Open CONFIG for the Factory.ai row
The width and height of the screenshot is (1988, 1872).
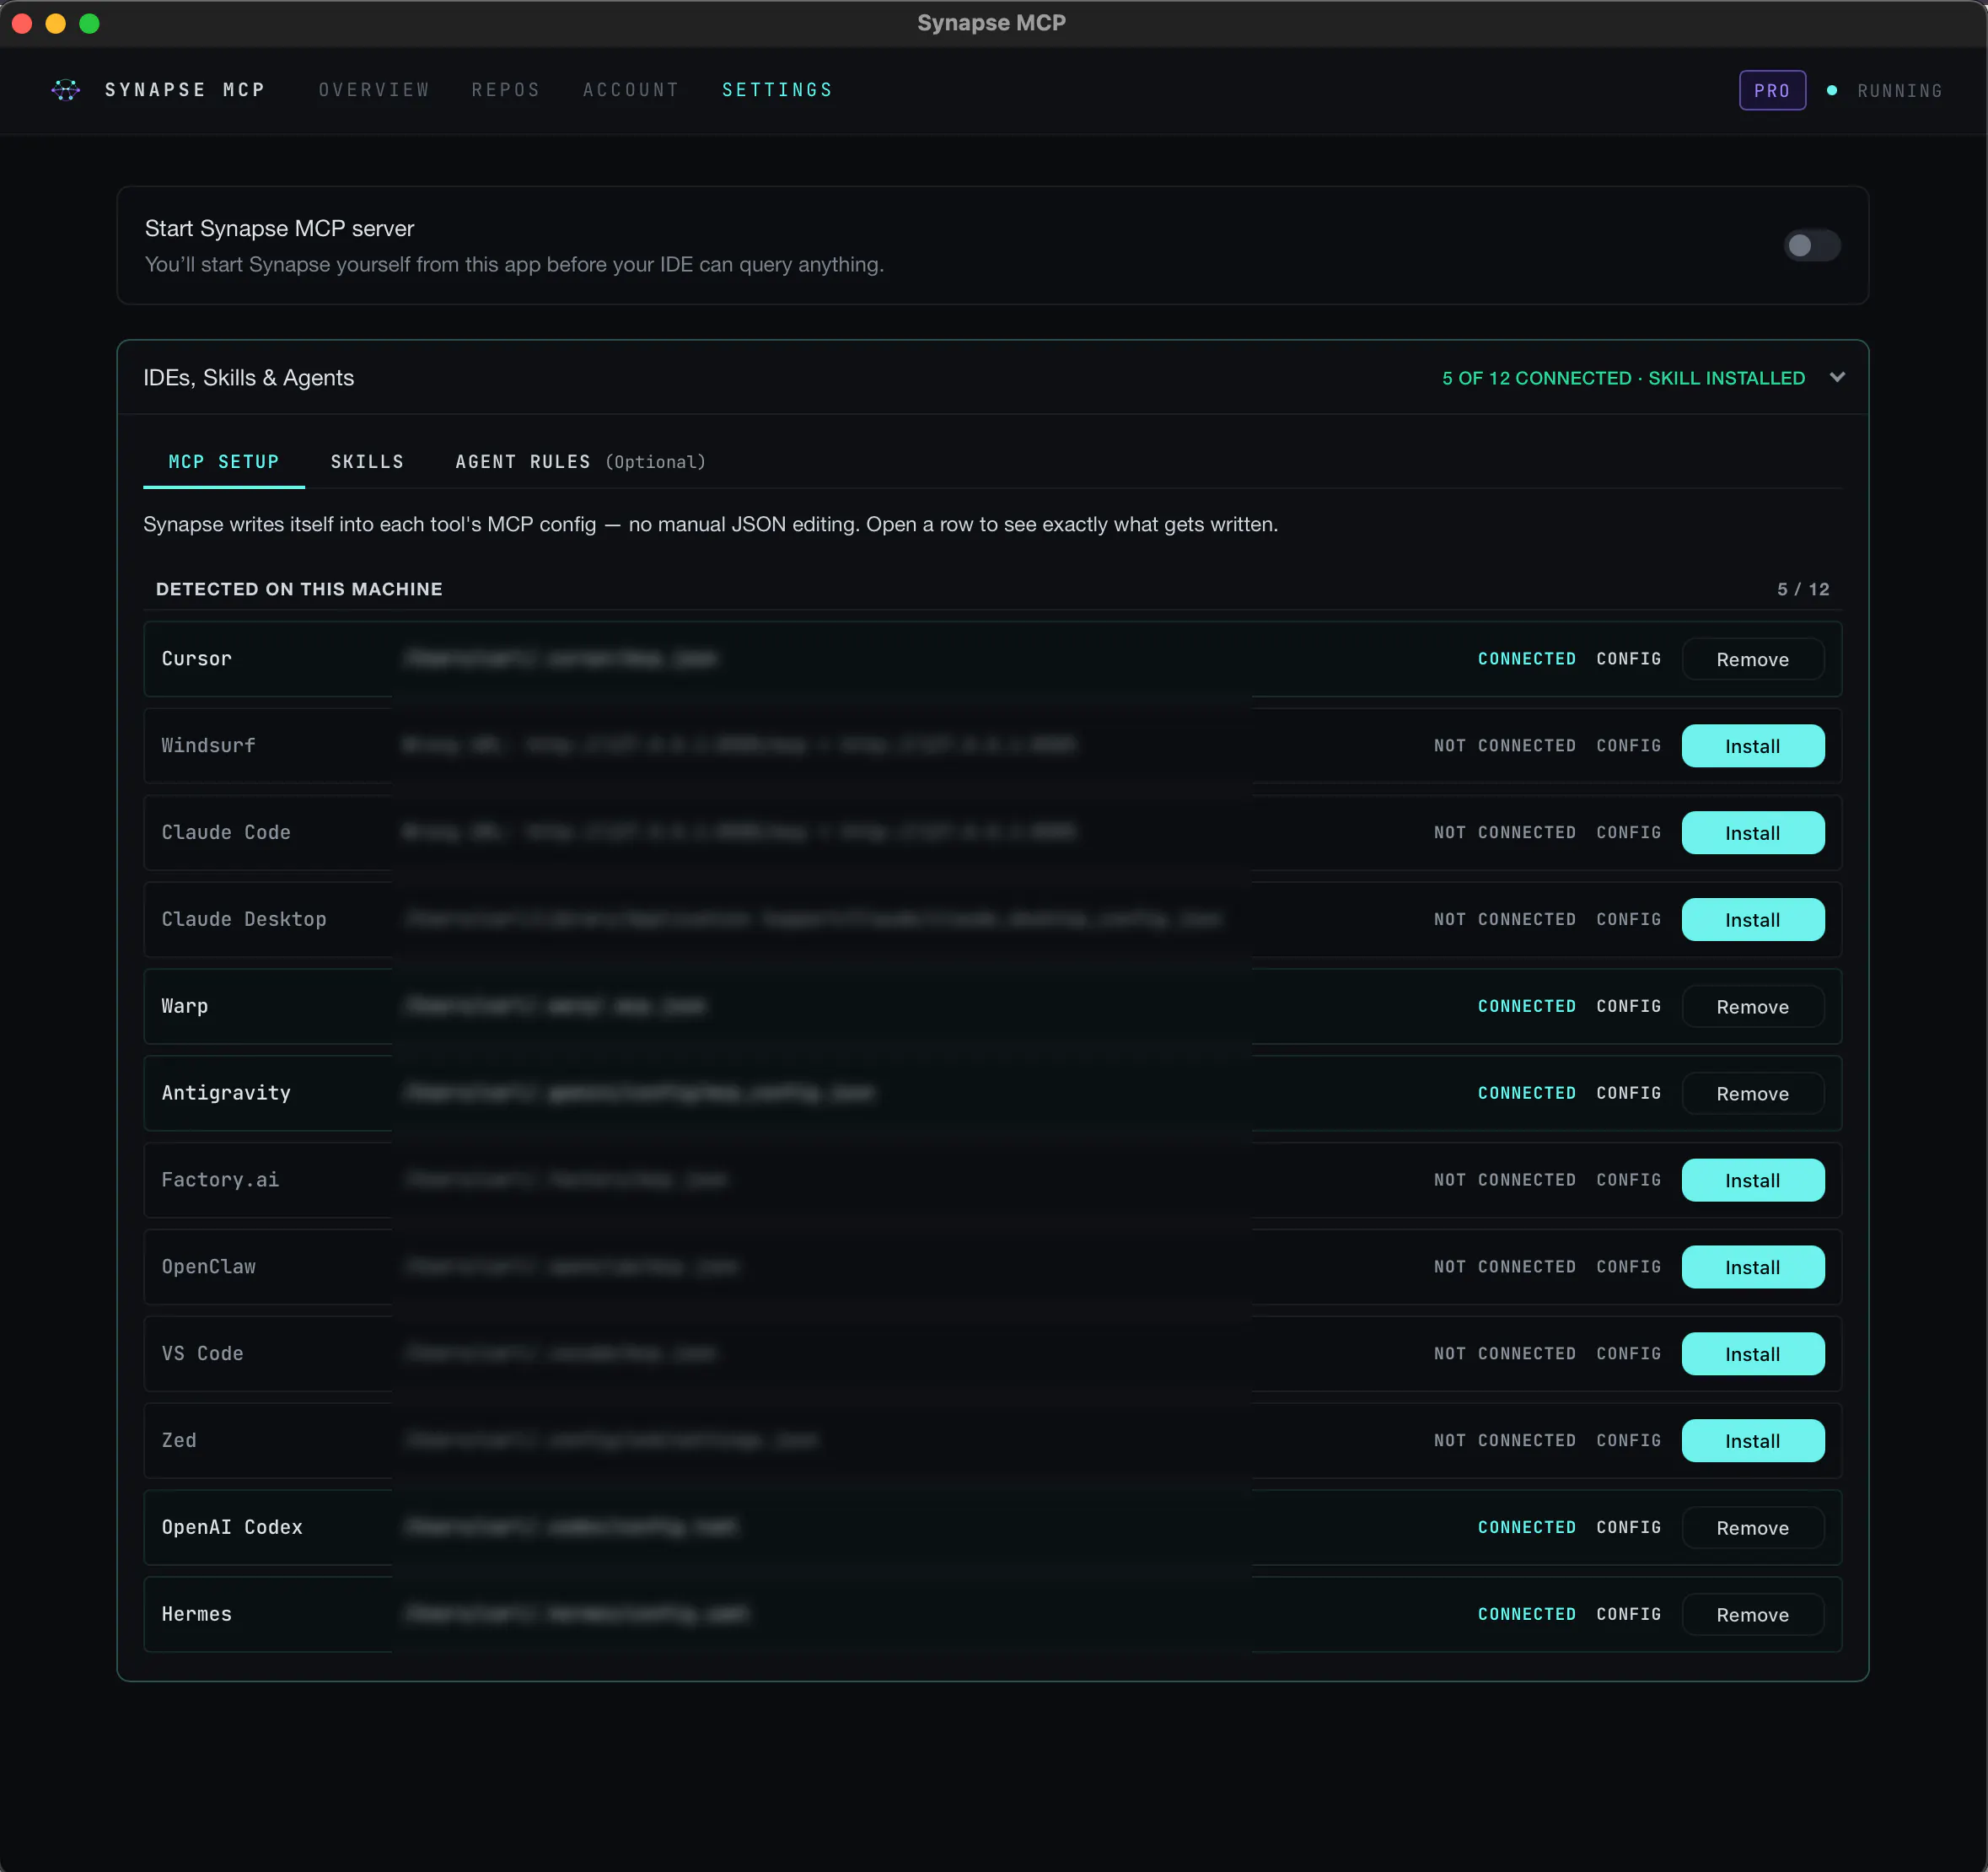point(1628,1181)
